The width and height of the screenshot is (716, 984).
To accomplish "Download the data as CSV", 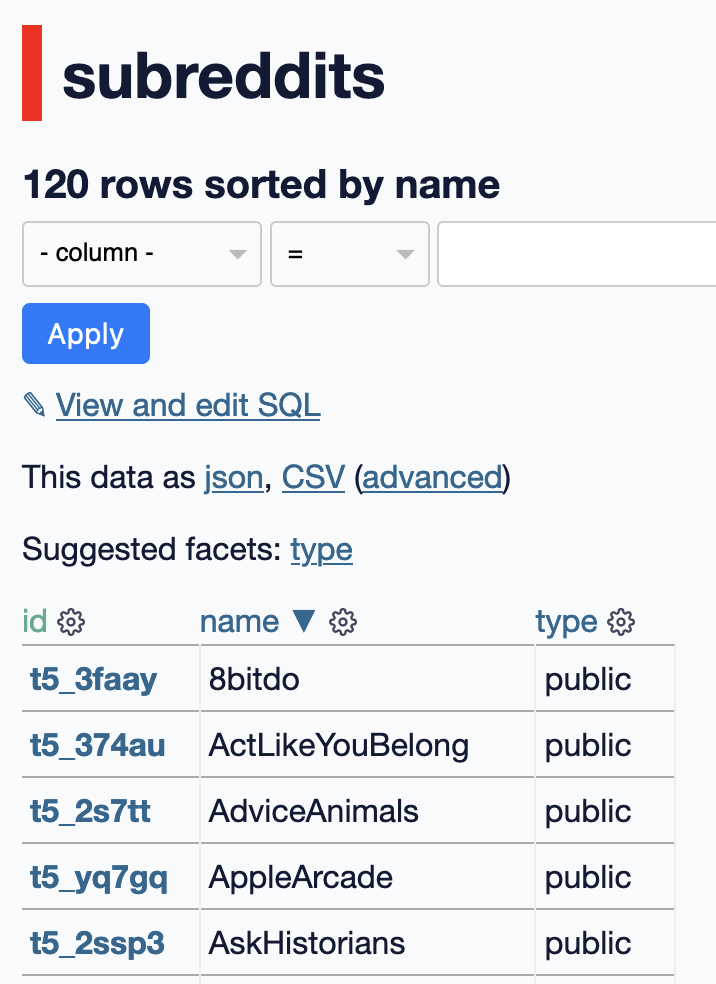I will tap(313, 478).
